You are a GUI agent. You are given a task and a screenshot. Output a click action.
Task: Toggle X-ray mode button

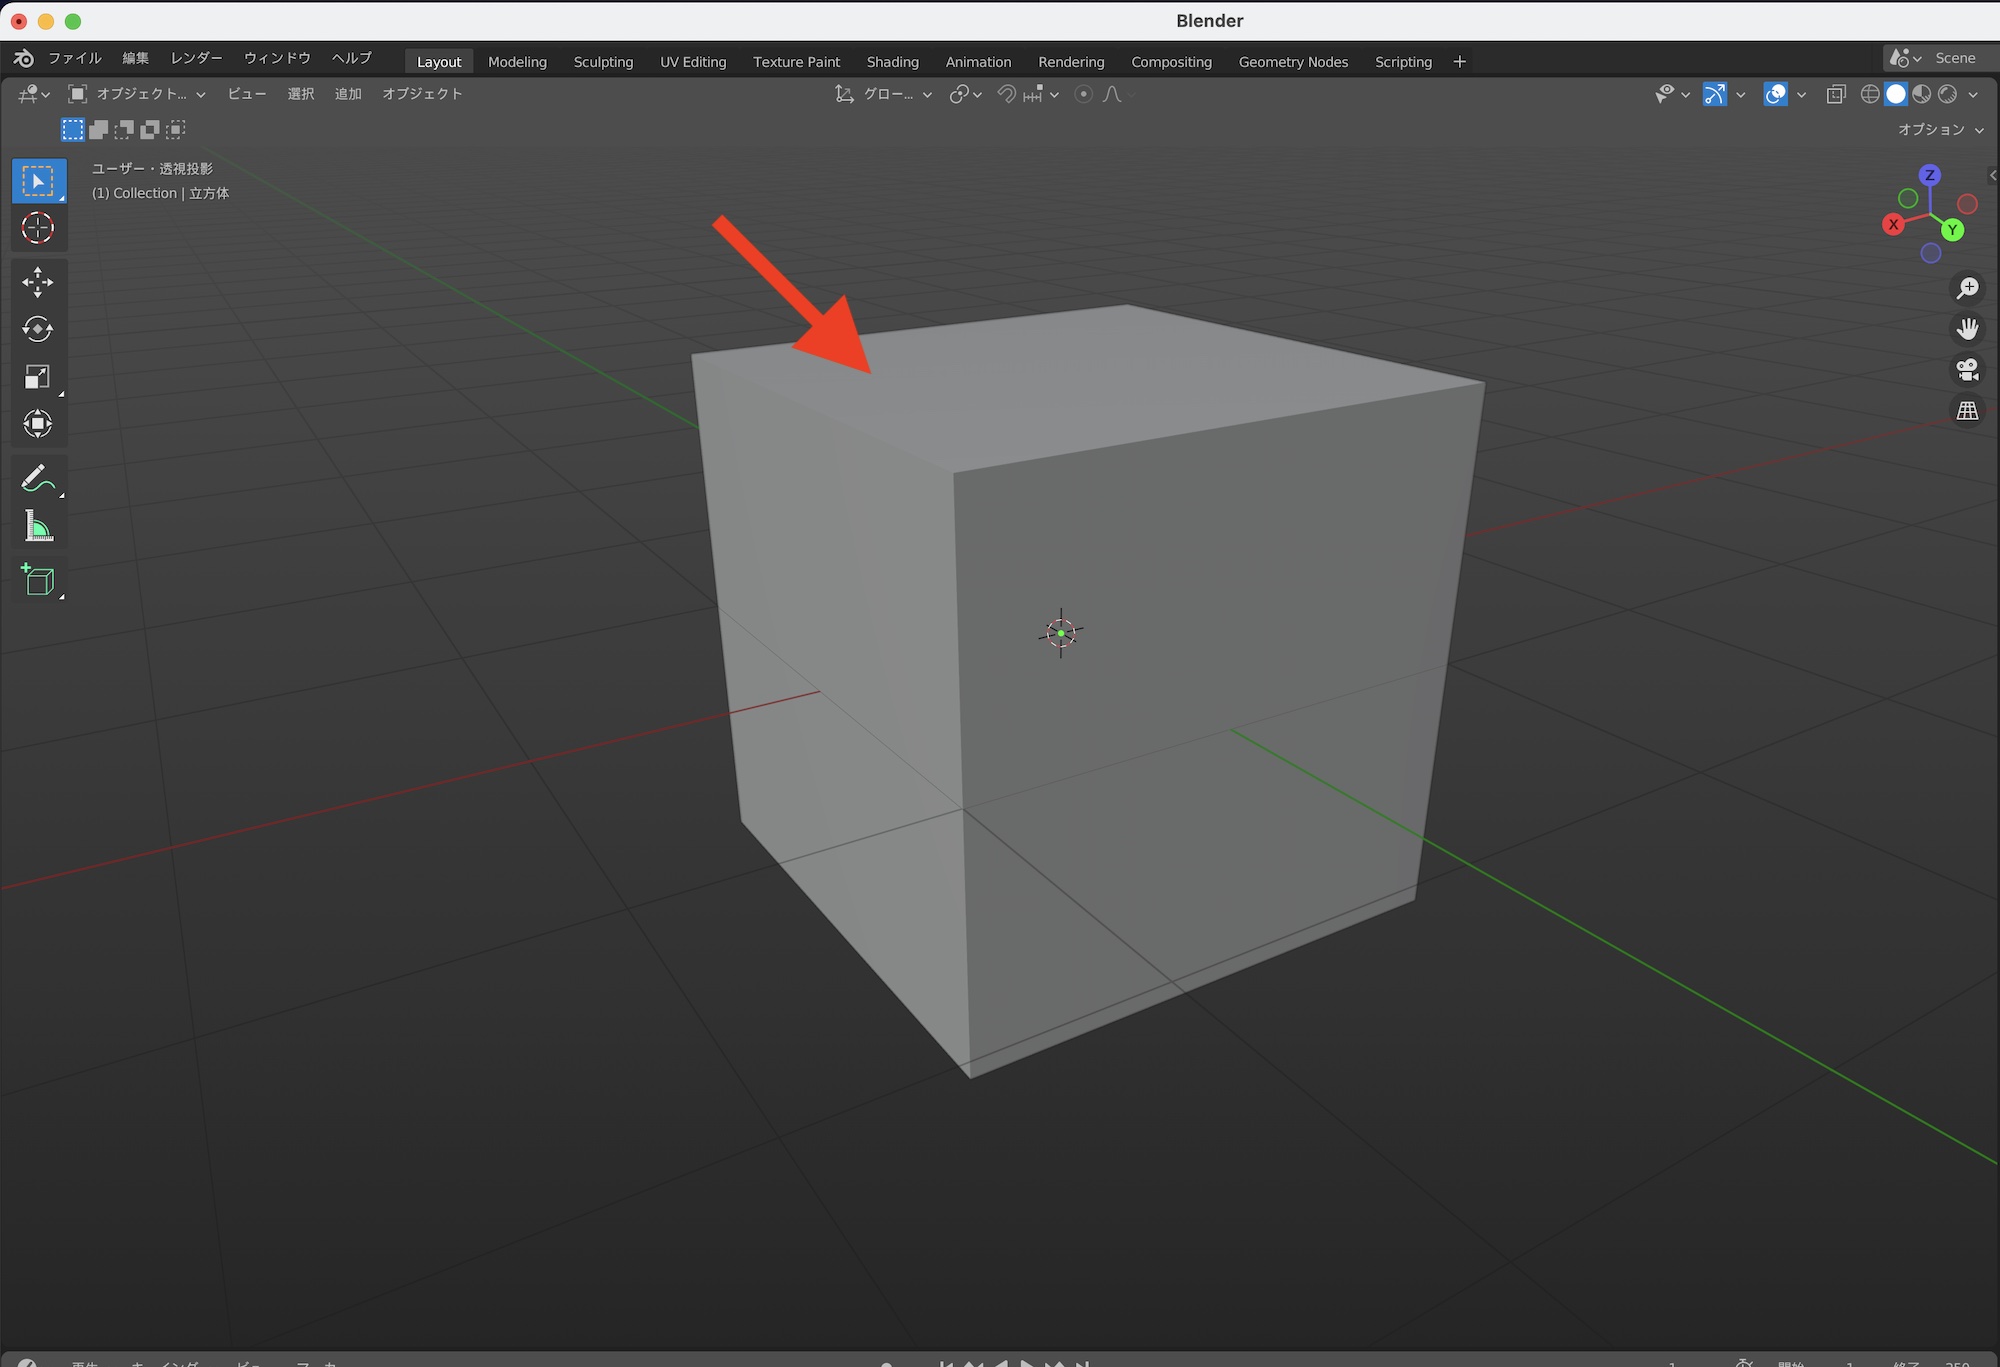1836,94
